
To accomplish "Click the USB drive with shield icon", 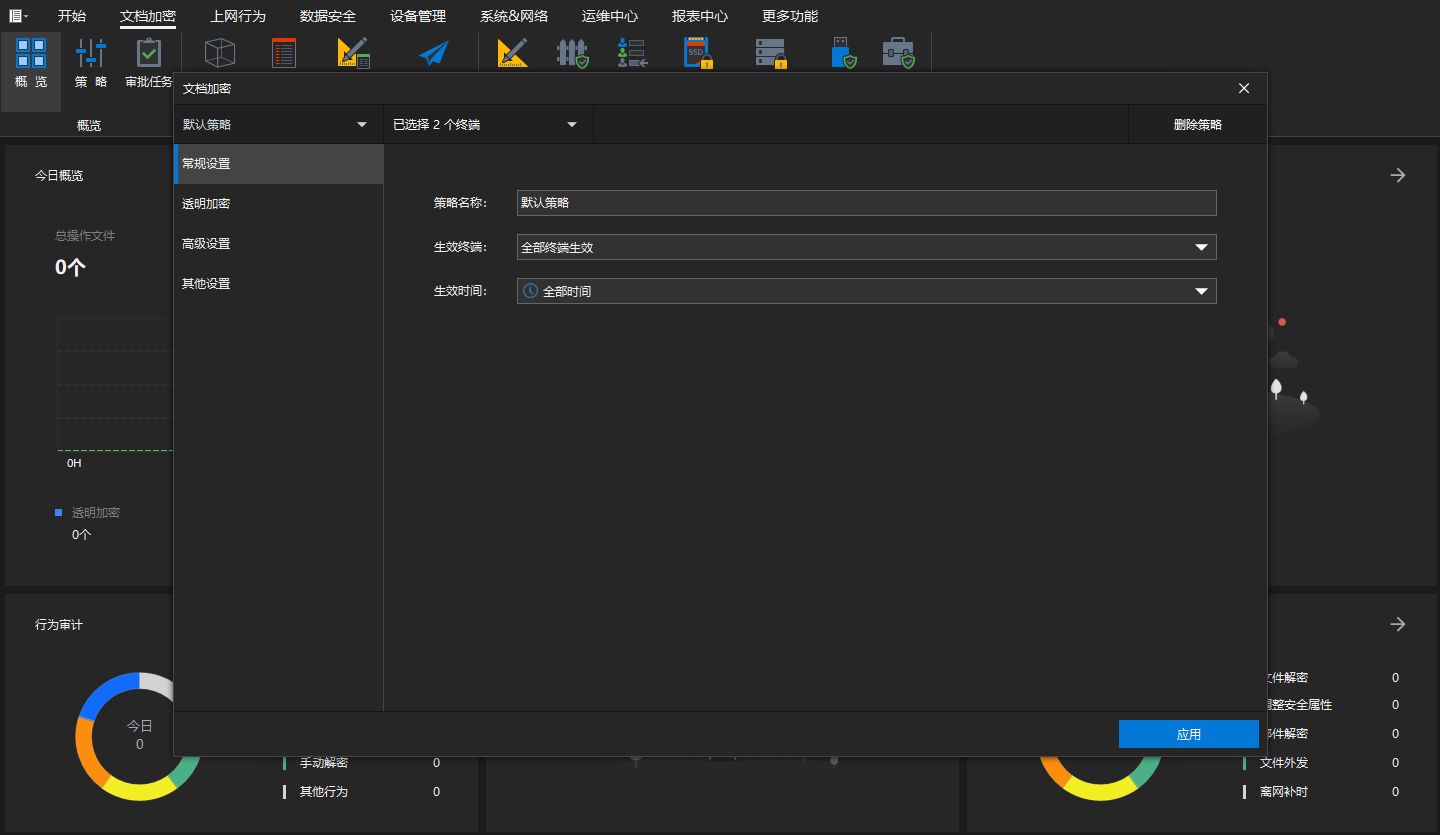I will [x=844, y=53].
